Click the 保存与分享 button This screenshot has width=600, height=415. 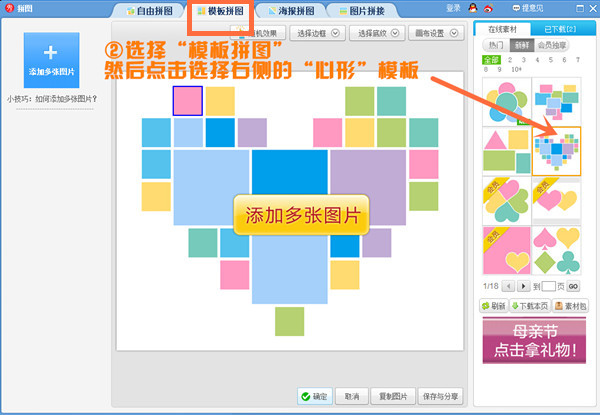point(441,397)
